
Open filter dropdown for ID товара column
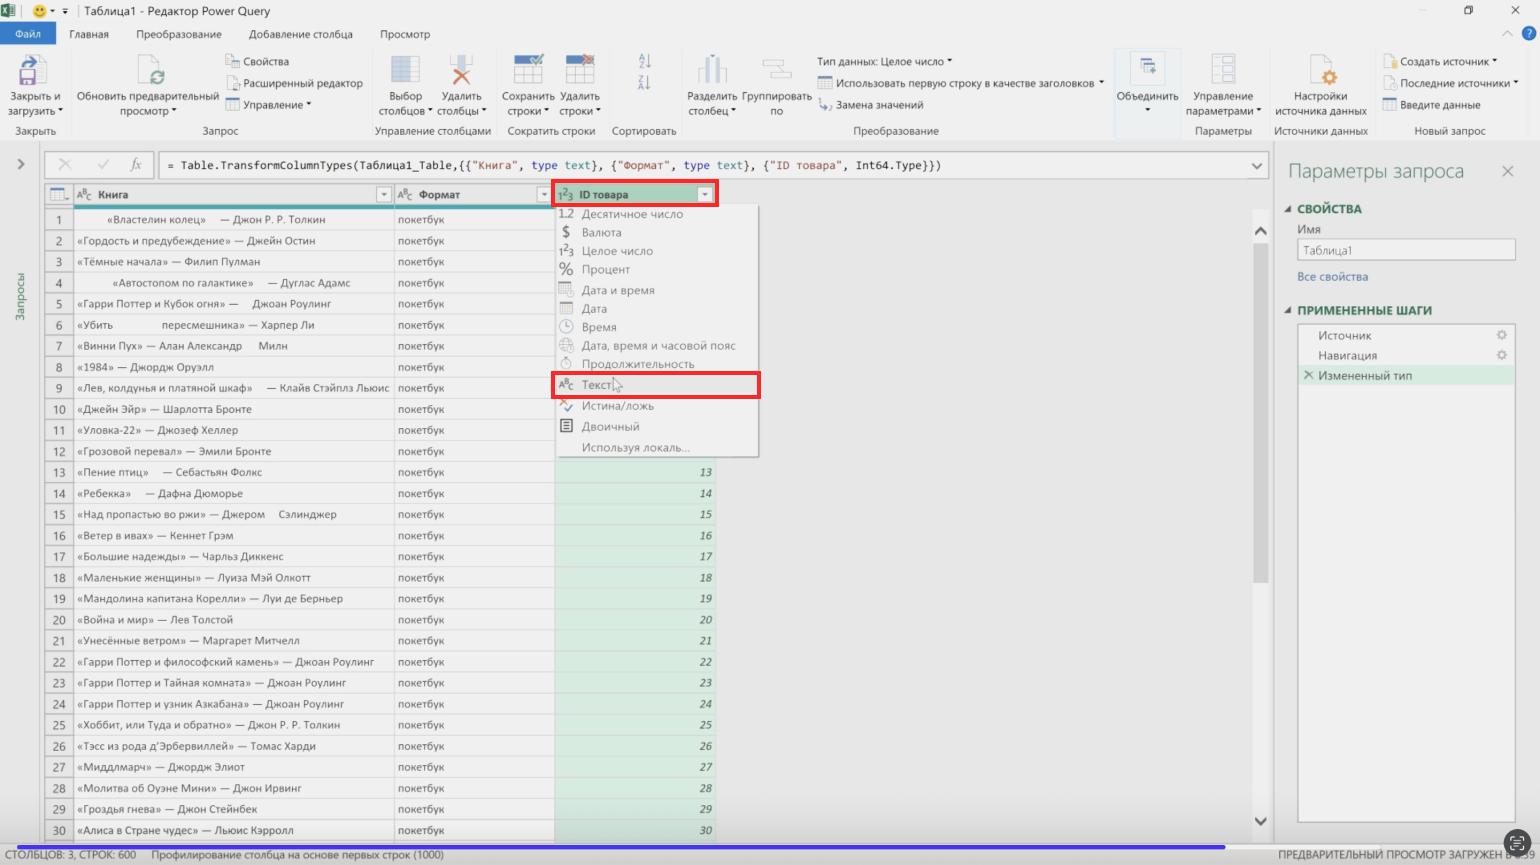705,195
